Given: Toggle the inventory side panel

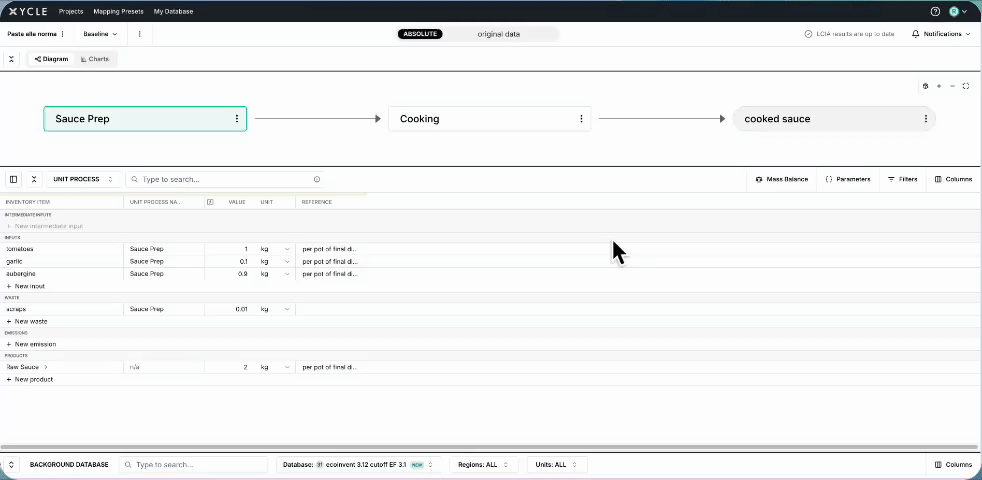Looking at the screenshot, I should pyautogui.click(x=13, y=179).
